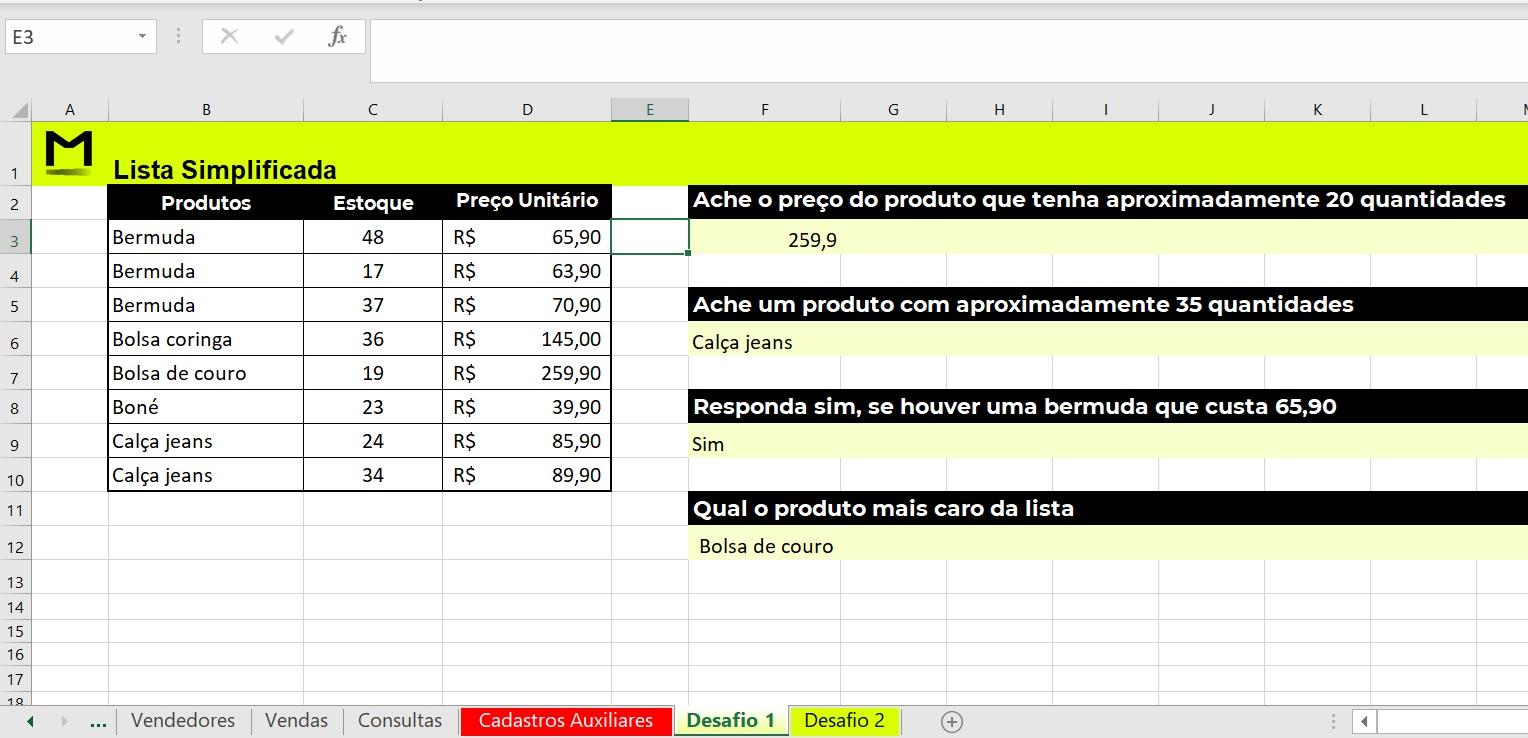
Task: Click the horizontal scrollbar's left arrow
Action: 1364,721
